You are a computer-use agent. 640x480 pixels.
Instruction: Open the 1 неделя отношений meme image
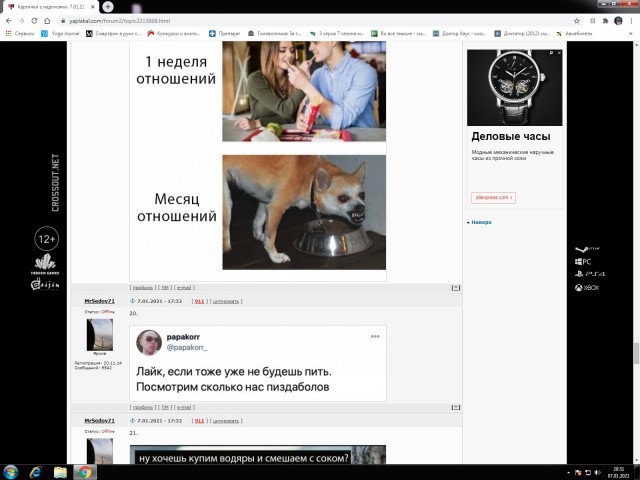click(258, 159)
